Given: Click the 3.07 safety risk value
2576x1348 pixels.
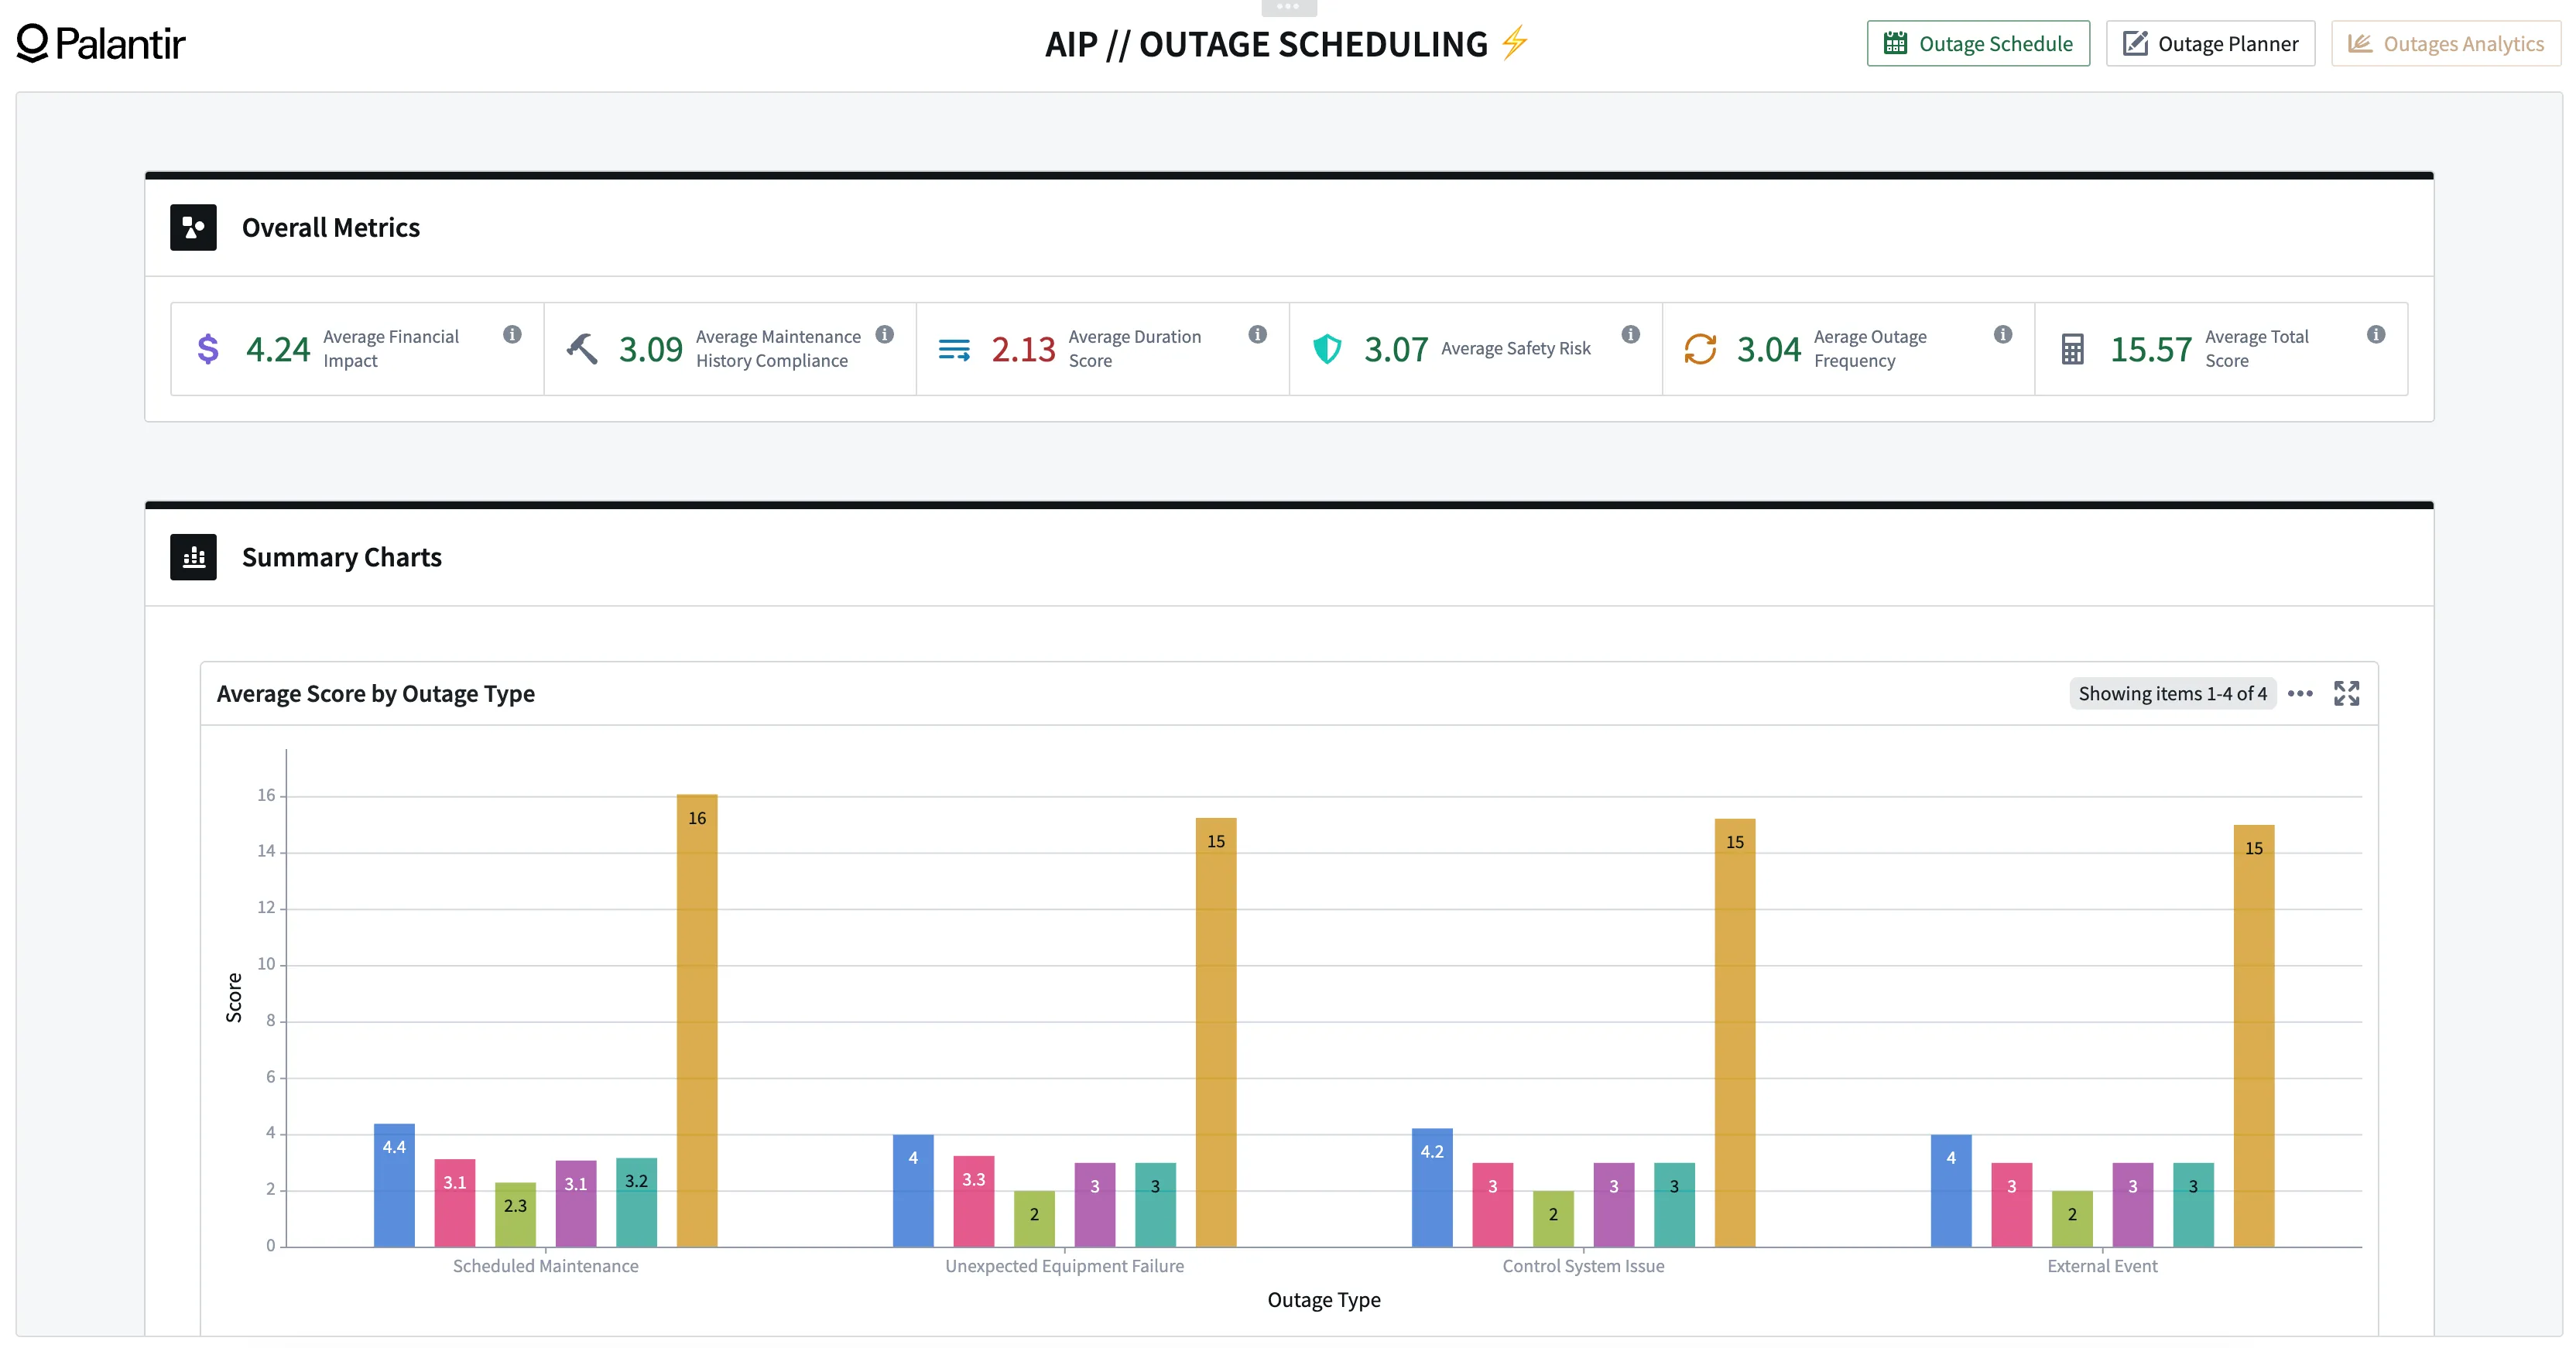Looking at the screenshot, I should 1396,349.
